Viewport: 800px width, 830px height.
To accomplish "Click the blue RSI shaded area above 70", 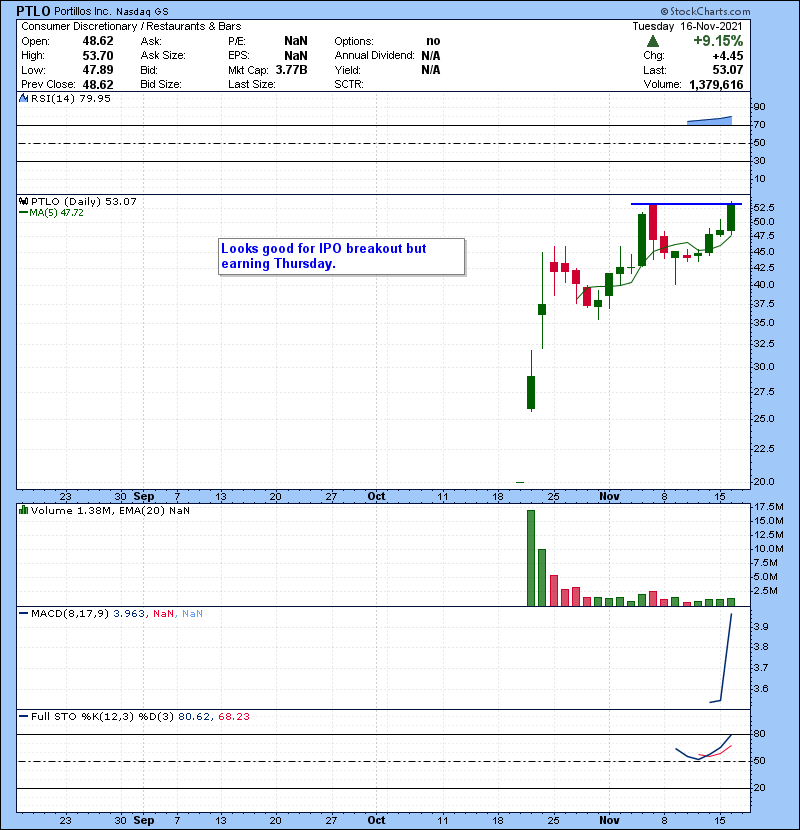I will tap(712, 121).
